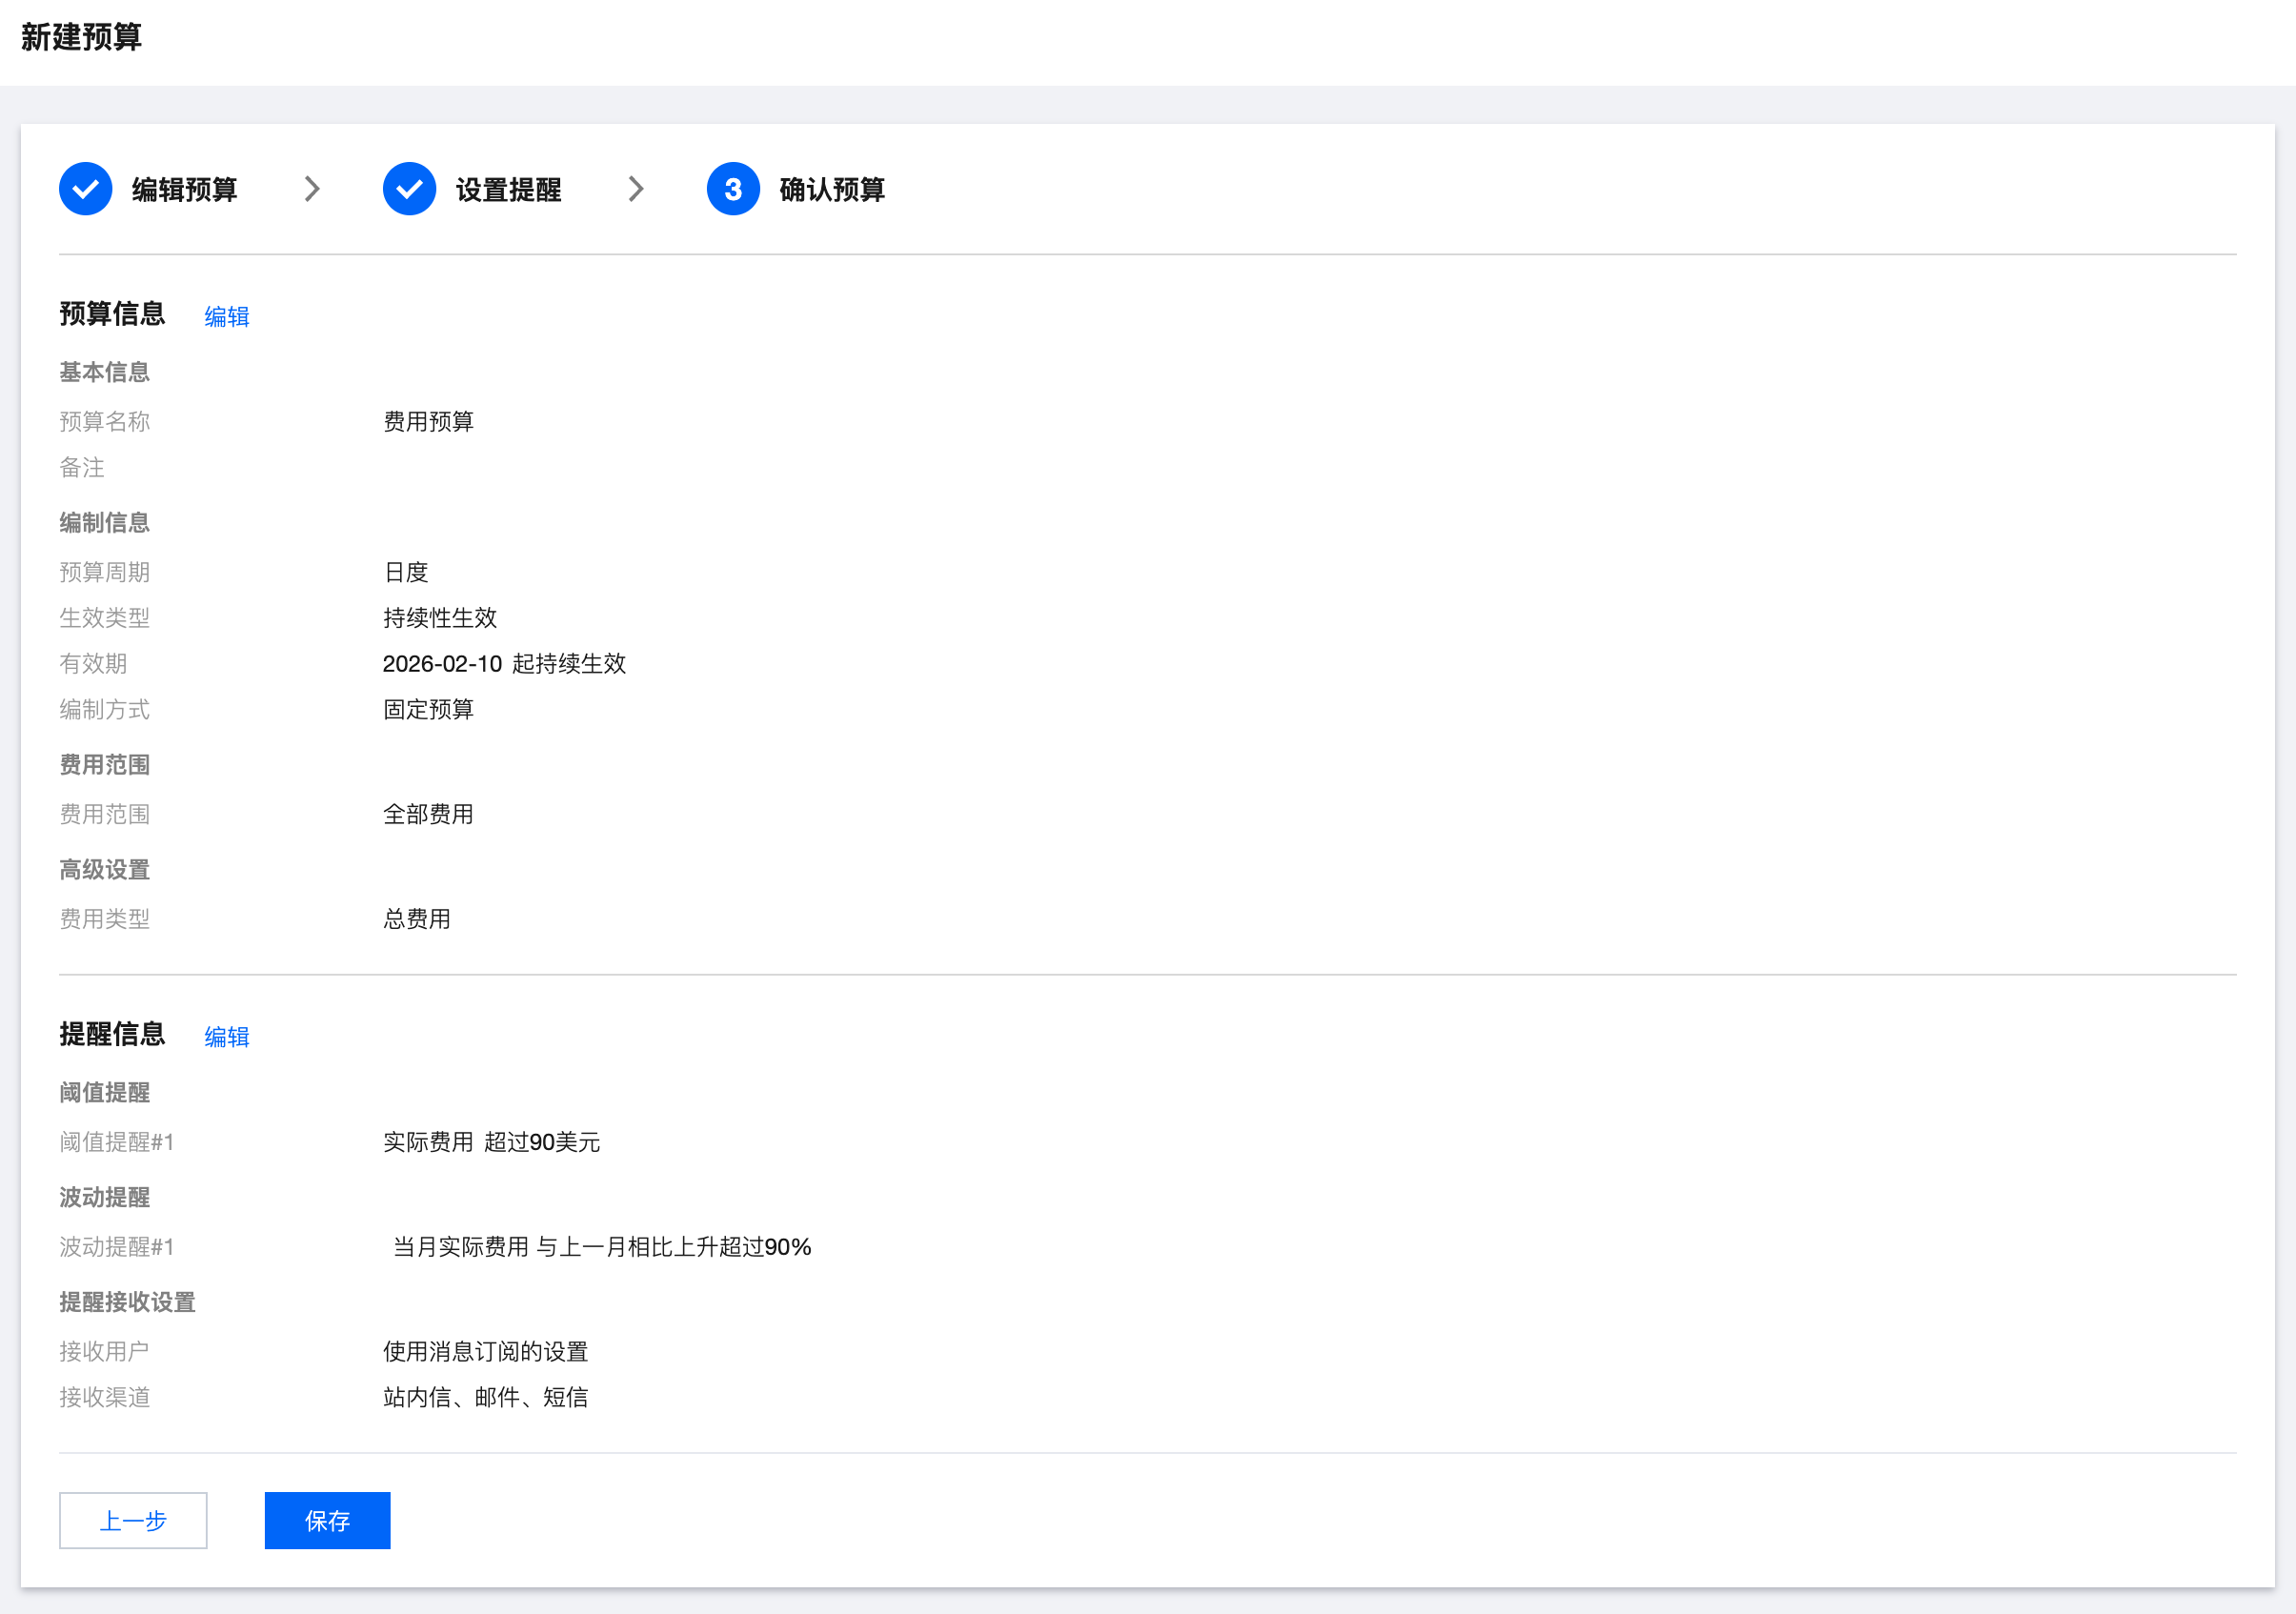Click the 预算周期 value 日度
2296x1614 pixels.
[406, 572]
